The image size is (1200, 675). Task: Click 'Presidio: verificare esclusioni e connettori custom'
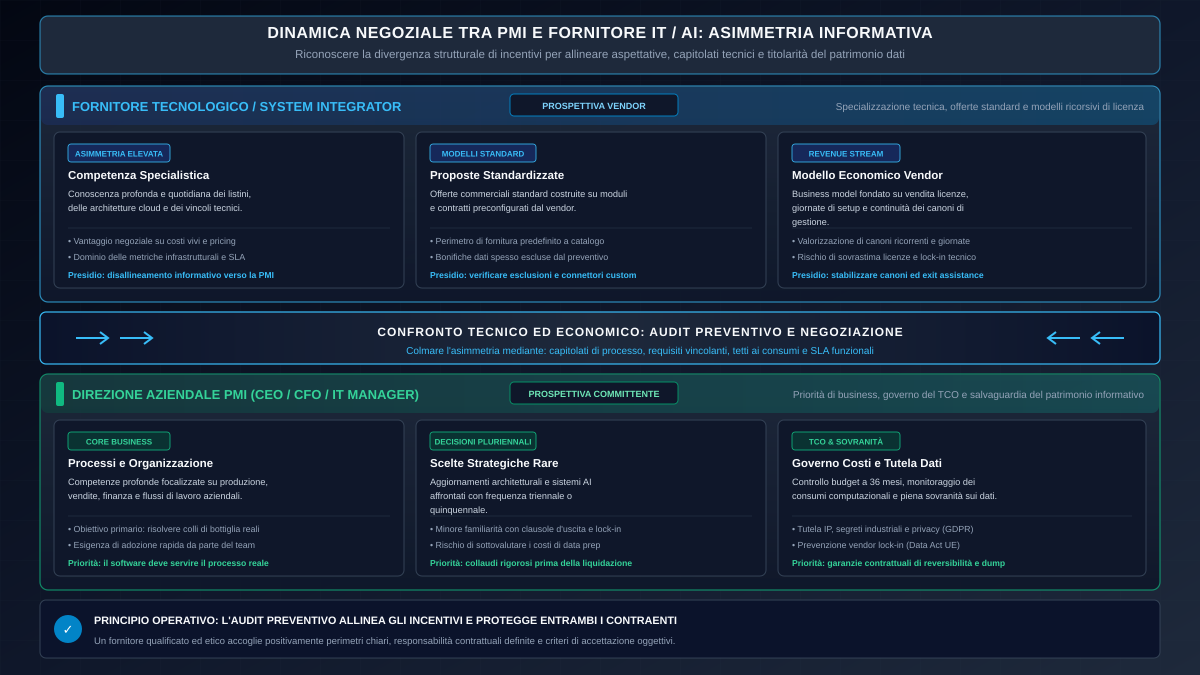point(533,275)
